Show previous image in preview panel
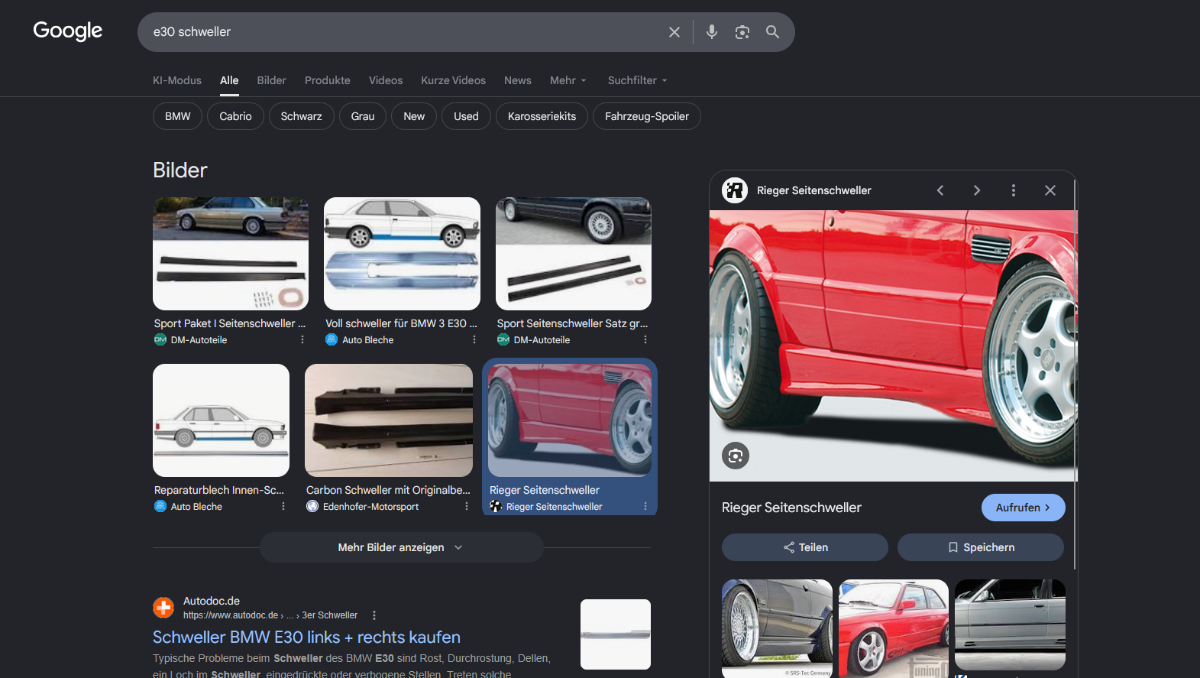1200x678 pixels. tap(940, 190)
